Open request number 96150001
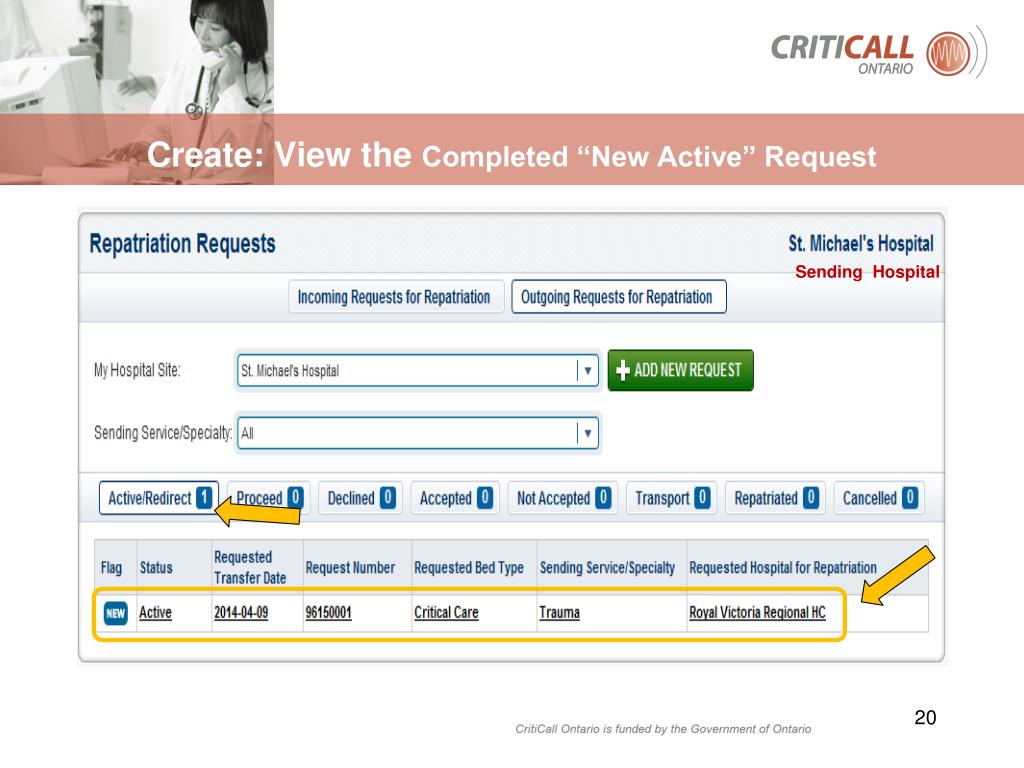Image resolution: width=1024 pixels, height=768 pixels. coord(328,613)
